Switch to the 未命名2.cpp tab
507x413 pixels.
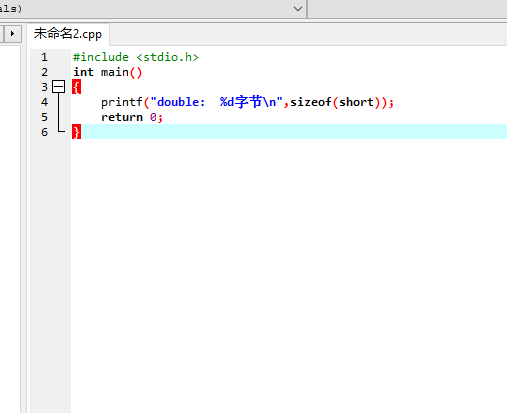pyautogui.click(x=68, y=34)
